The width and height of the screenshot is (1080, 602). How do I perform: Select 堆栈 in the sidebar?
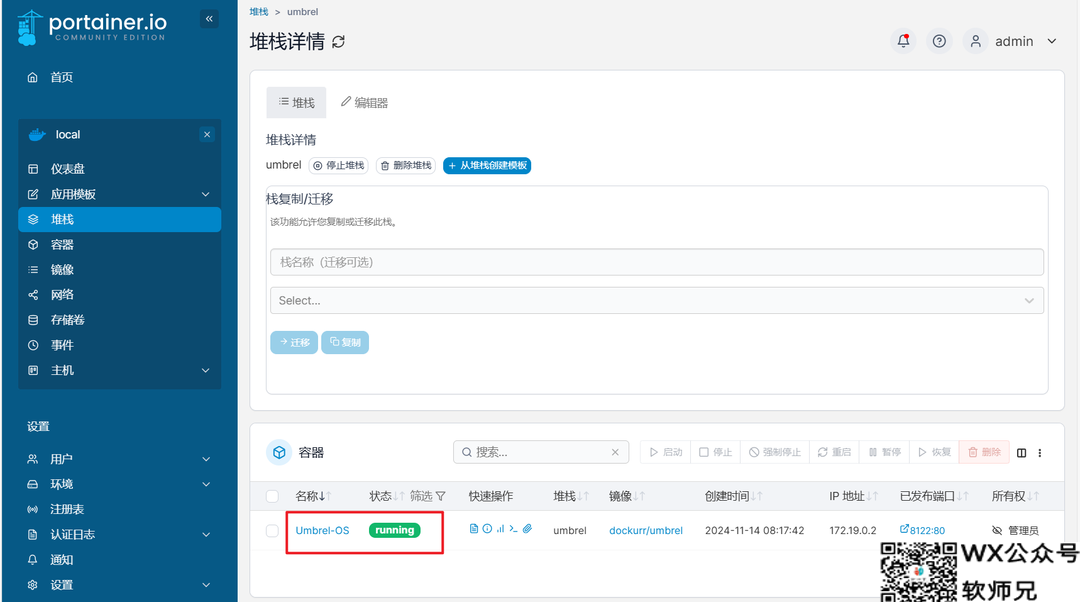tap(120, 219)
